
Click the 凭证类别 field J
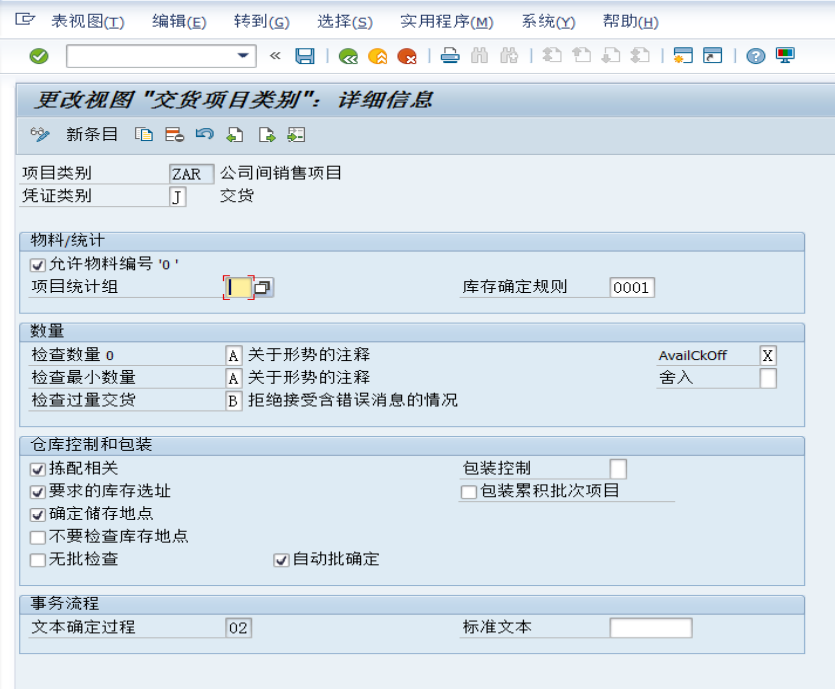(x=178, y=197)
